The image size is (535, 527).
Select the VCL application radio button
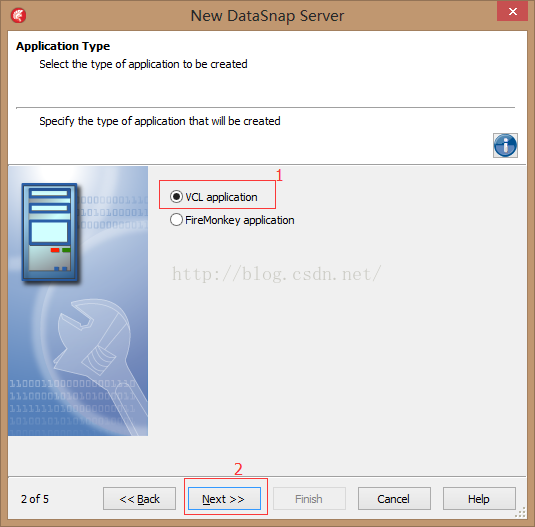coord(176,197)
